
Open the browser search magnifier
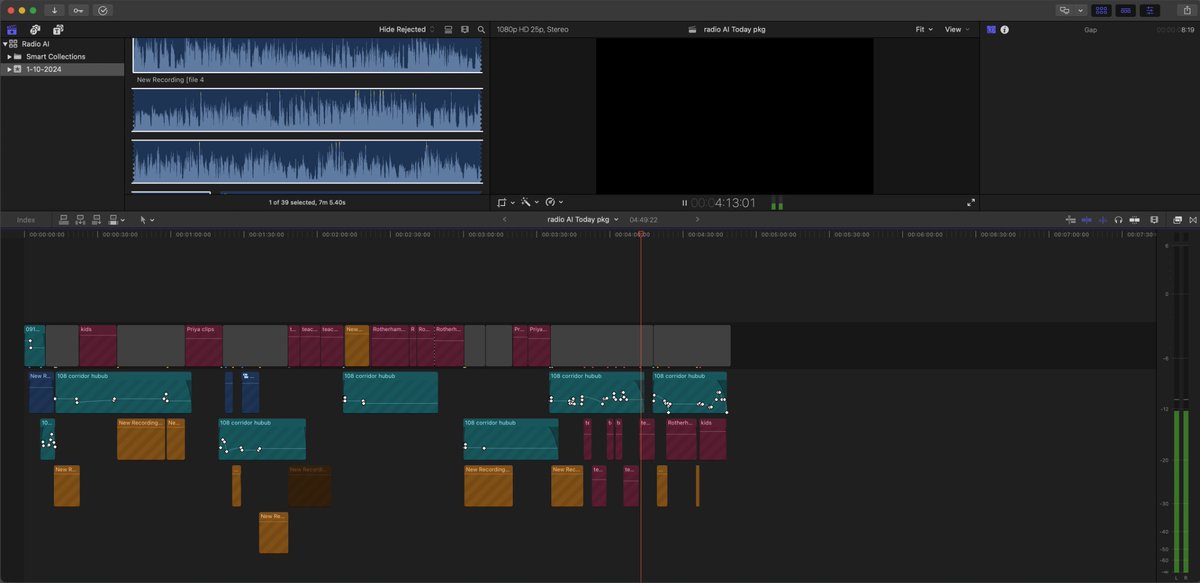click(481, 30)
